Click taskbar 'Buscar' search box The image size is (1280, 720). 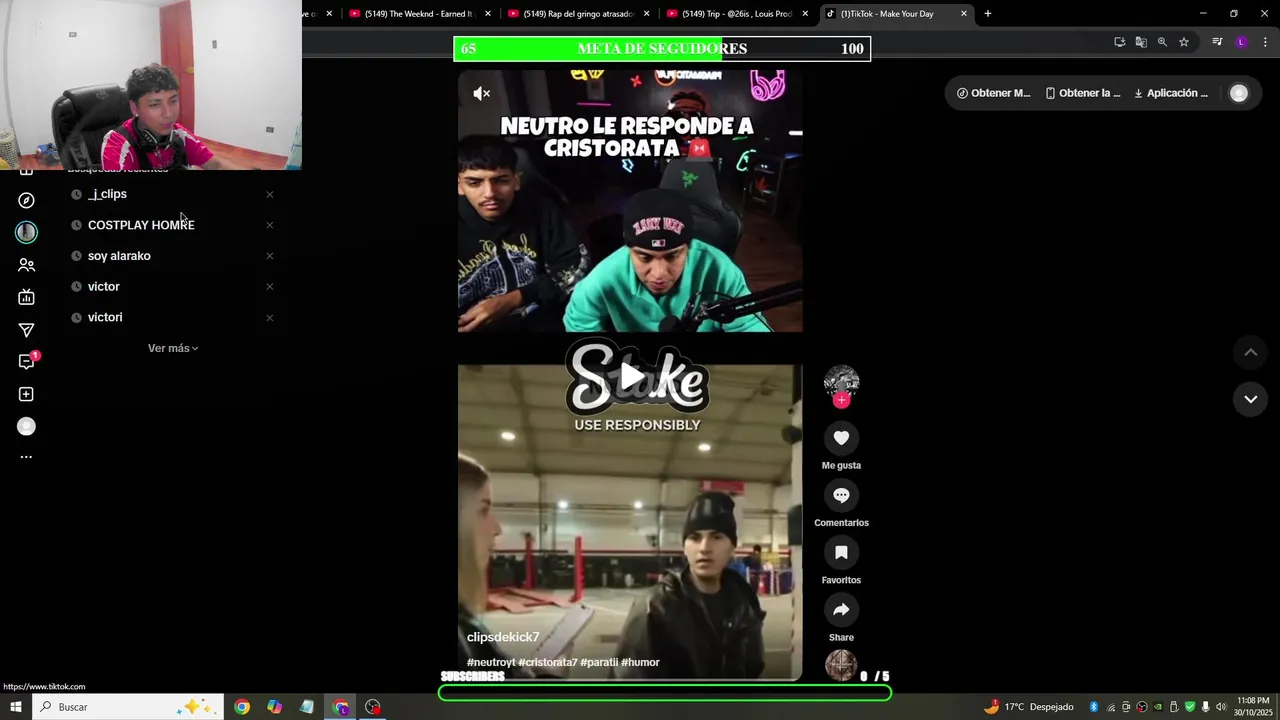pos(128,707)
